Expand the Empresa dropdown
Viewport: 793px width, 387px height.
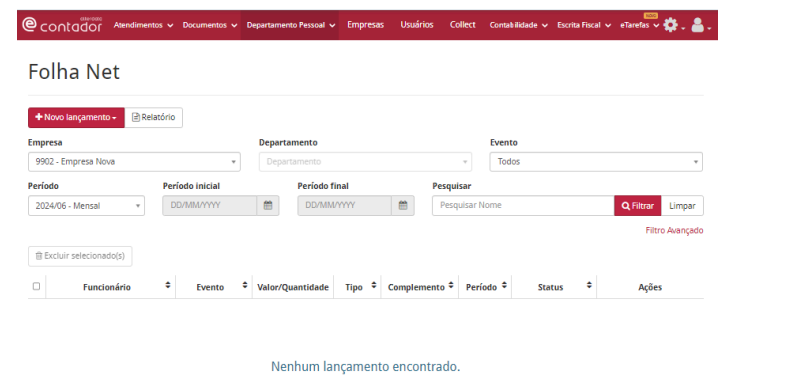coord(134,162)
